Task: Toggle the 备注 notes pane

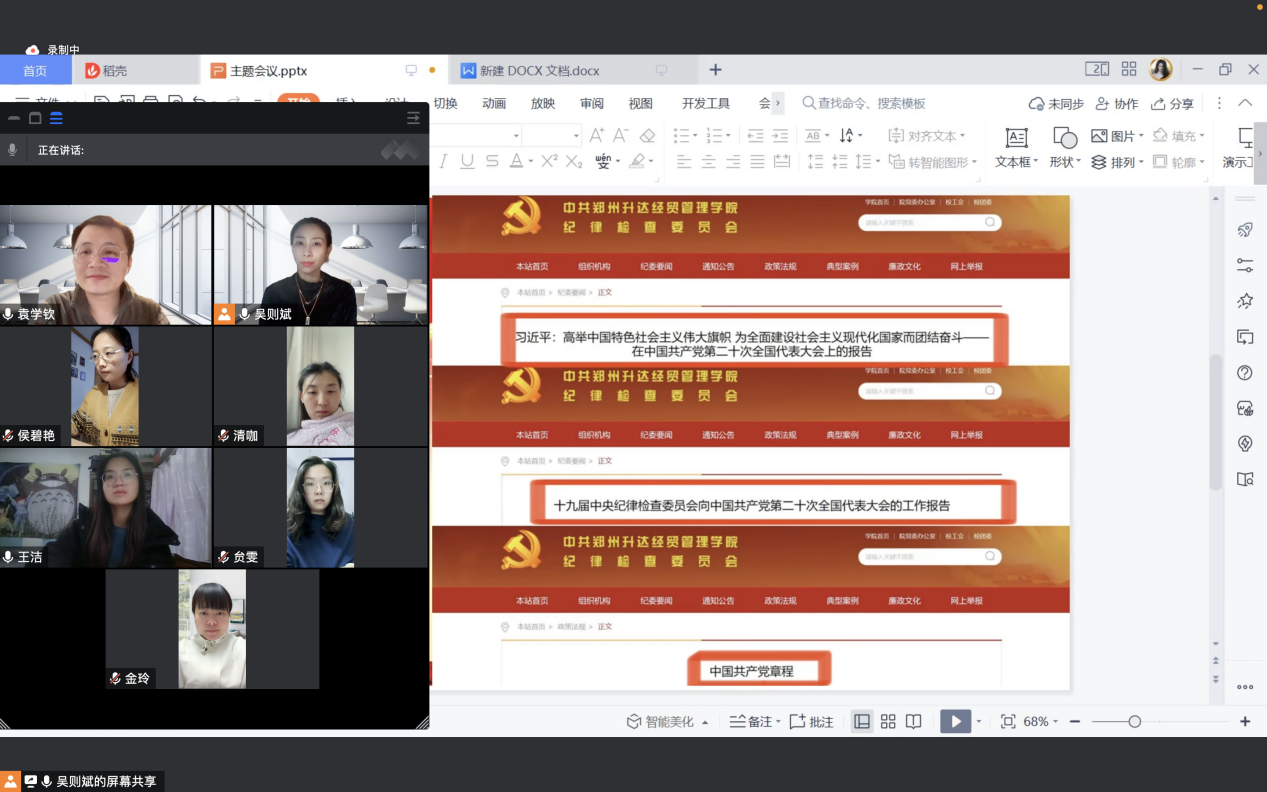Action: [755, 722]
